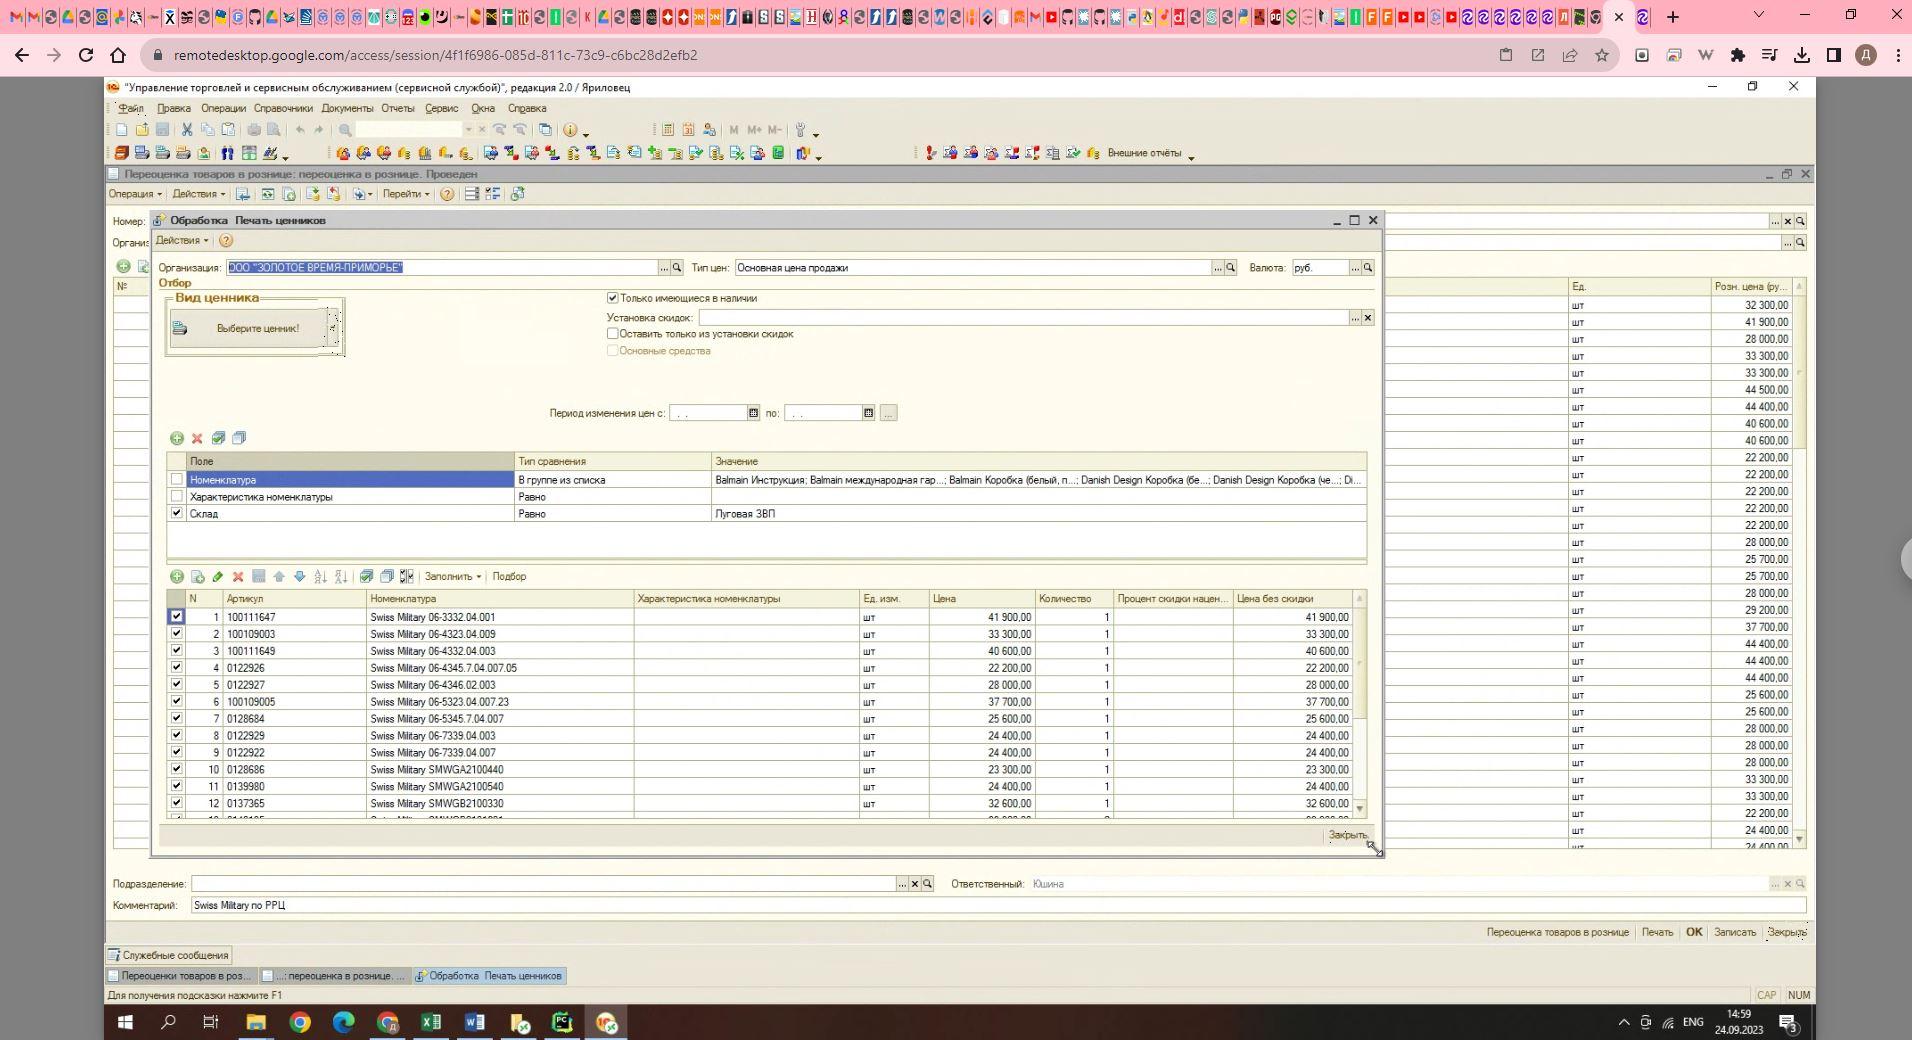Open the Отчеты menu
The image size is (1912, 1040).
coord(398,108)
